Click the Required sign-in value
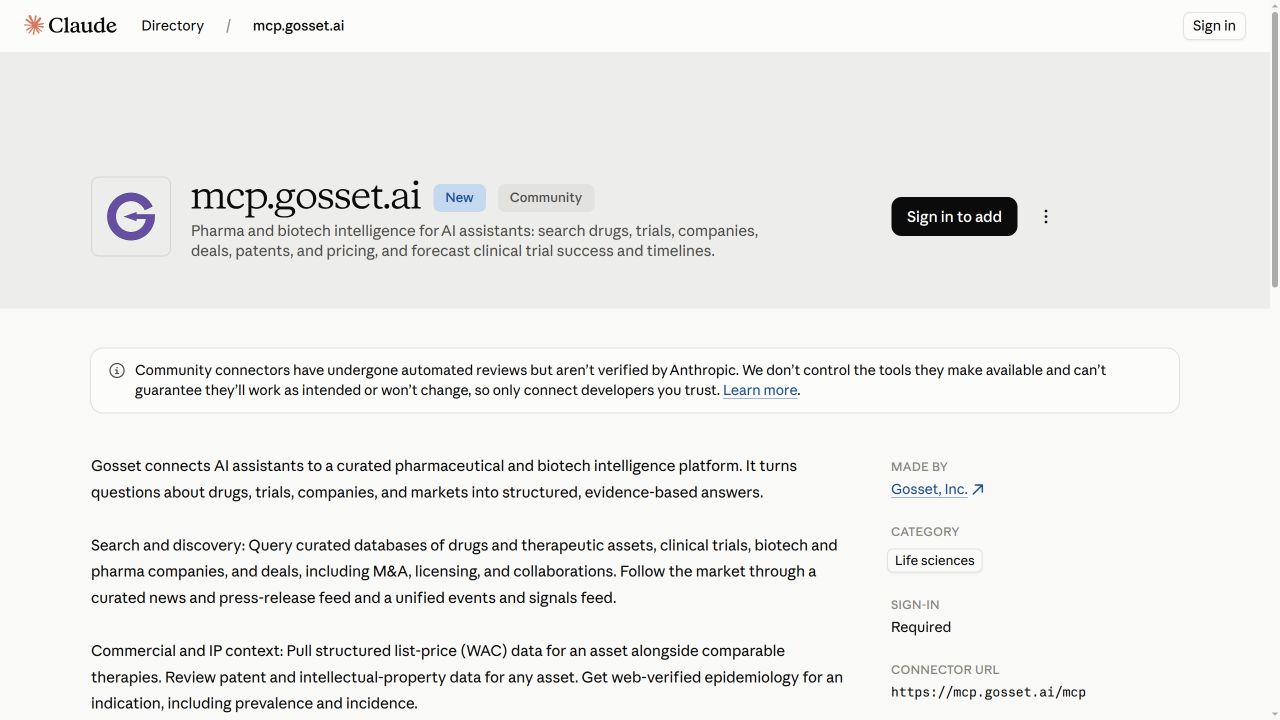Image resolution: width=1280 pixels, height=720 pixels. (x=921, y=627)
